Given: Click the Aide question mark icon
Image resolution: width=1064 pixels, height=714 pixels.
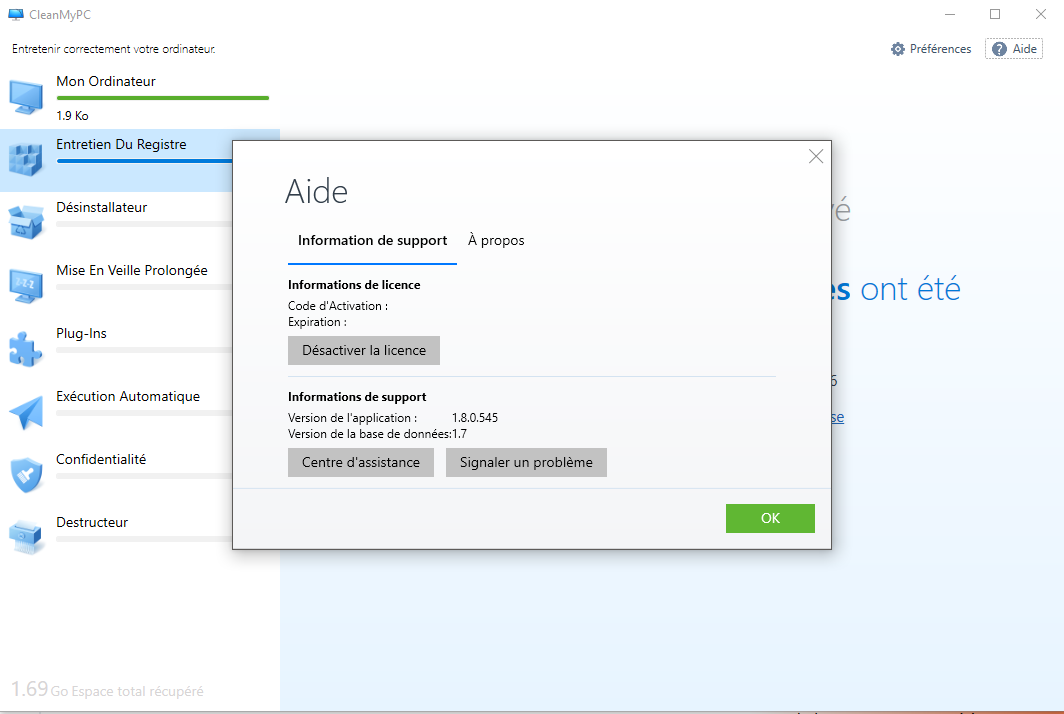Looking at the screenshot, I should tap(1000, 49).
